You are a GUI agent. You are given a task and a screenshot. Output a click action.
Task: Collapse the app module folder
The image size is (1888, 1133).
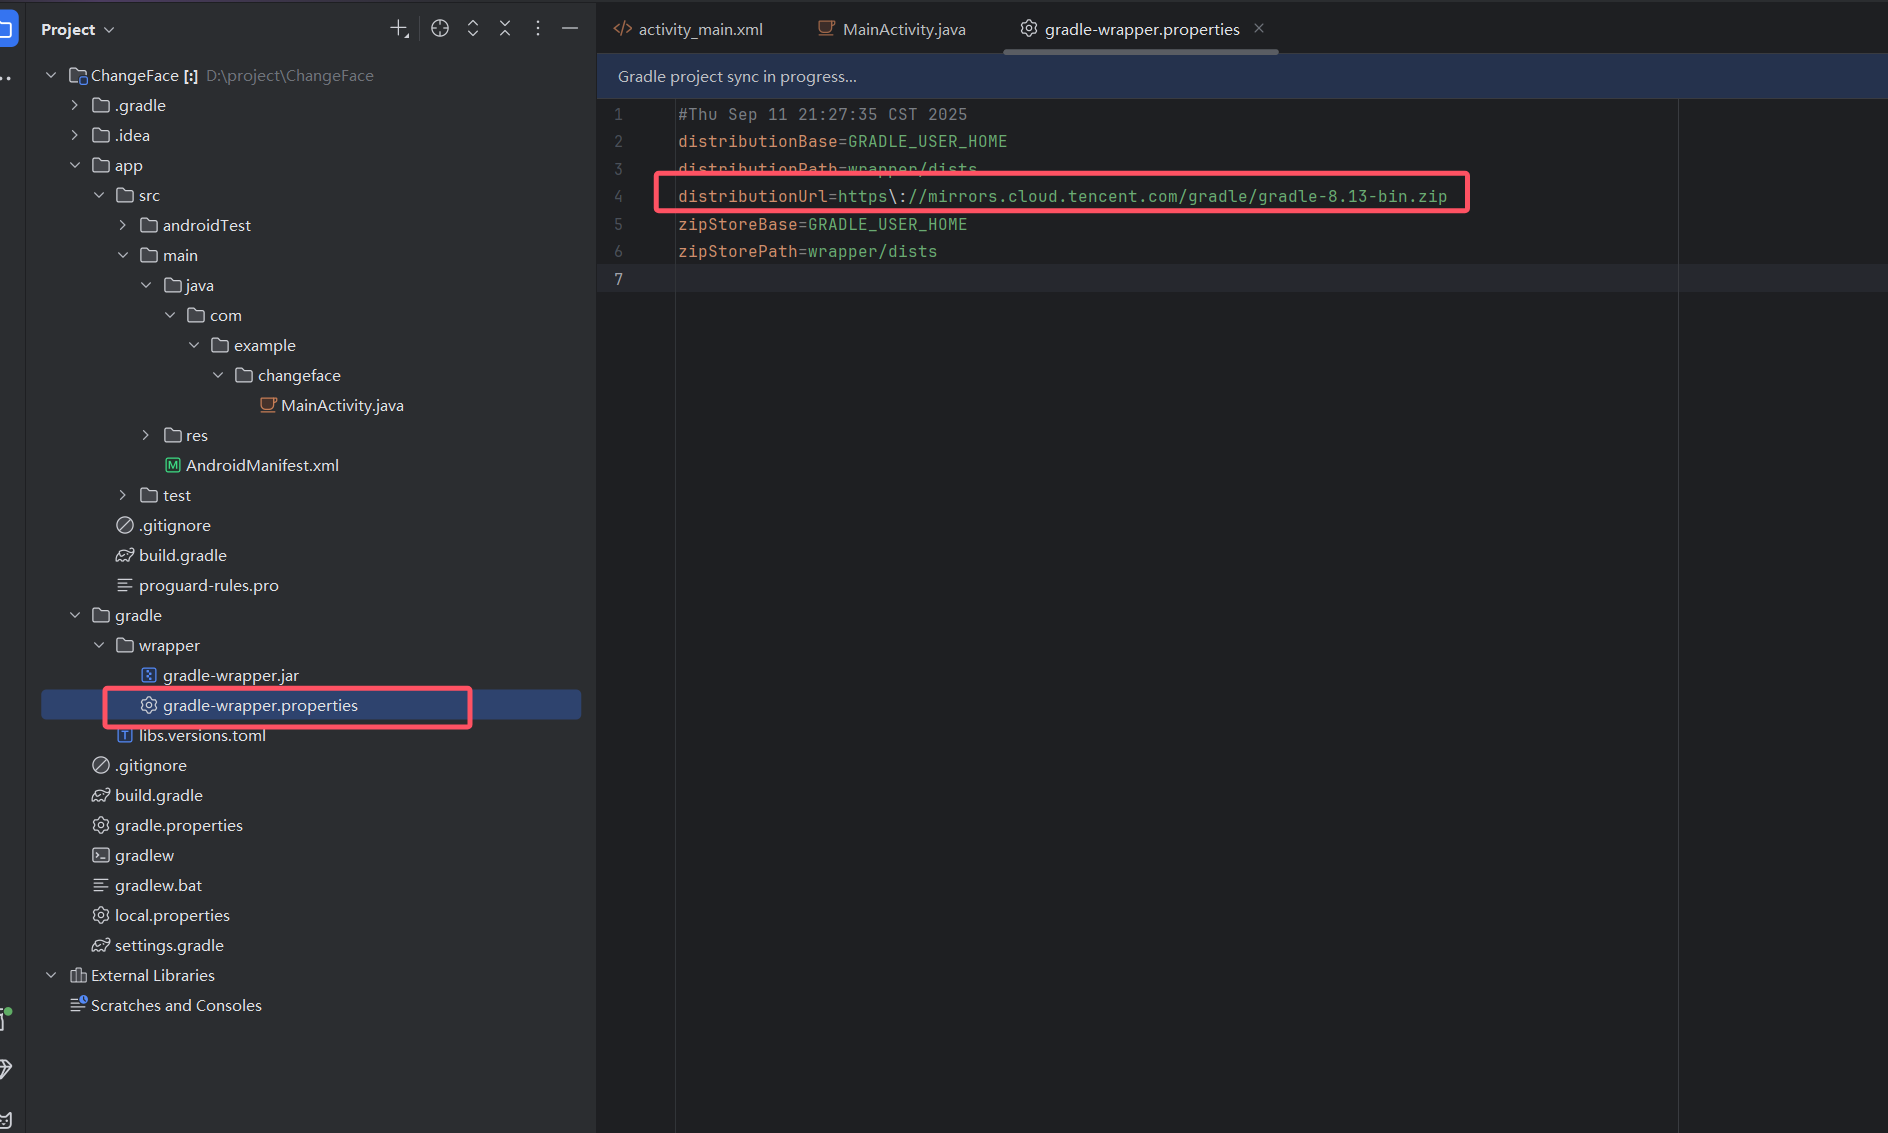pyautogui.click(x=75, y=165)
